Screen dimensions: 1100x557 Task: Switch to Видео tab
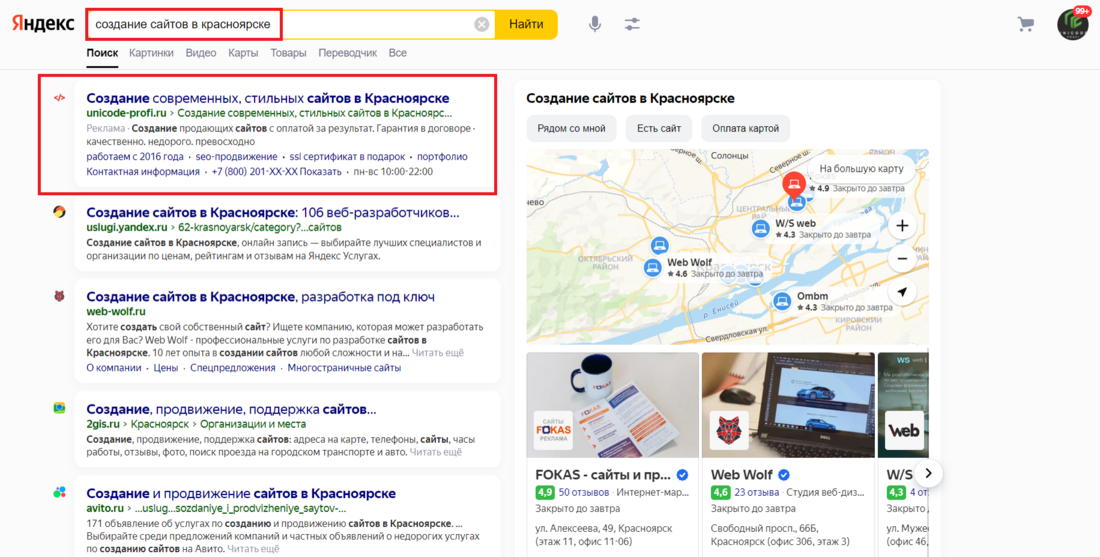pos(201,53)
